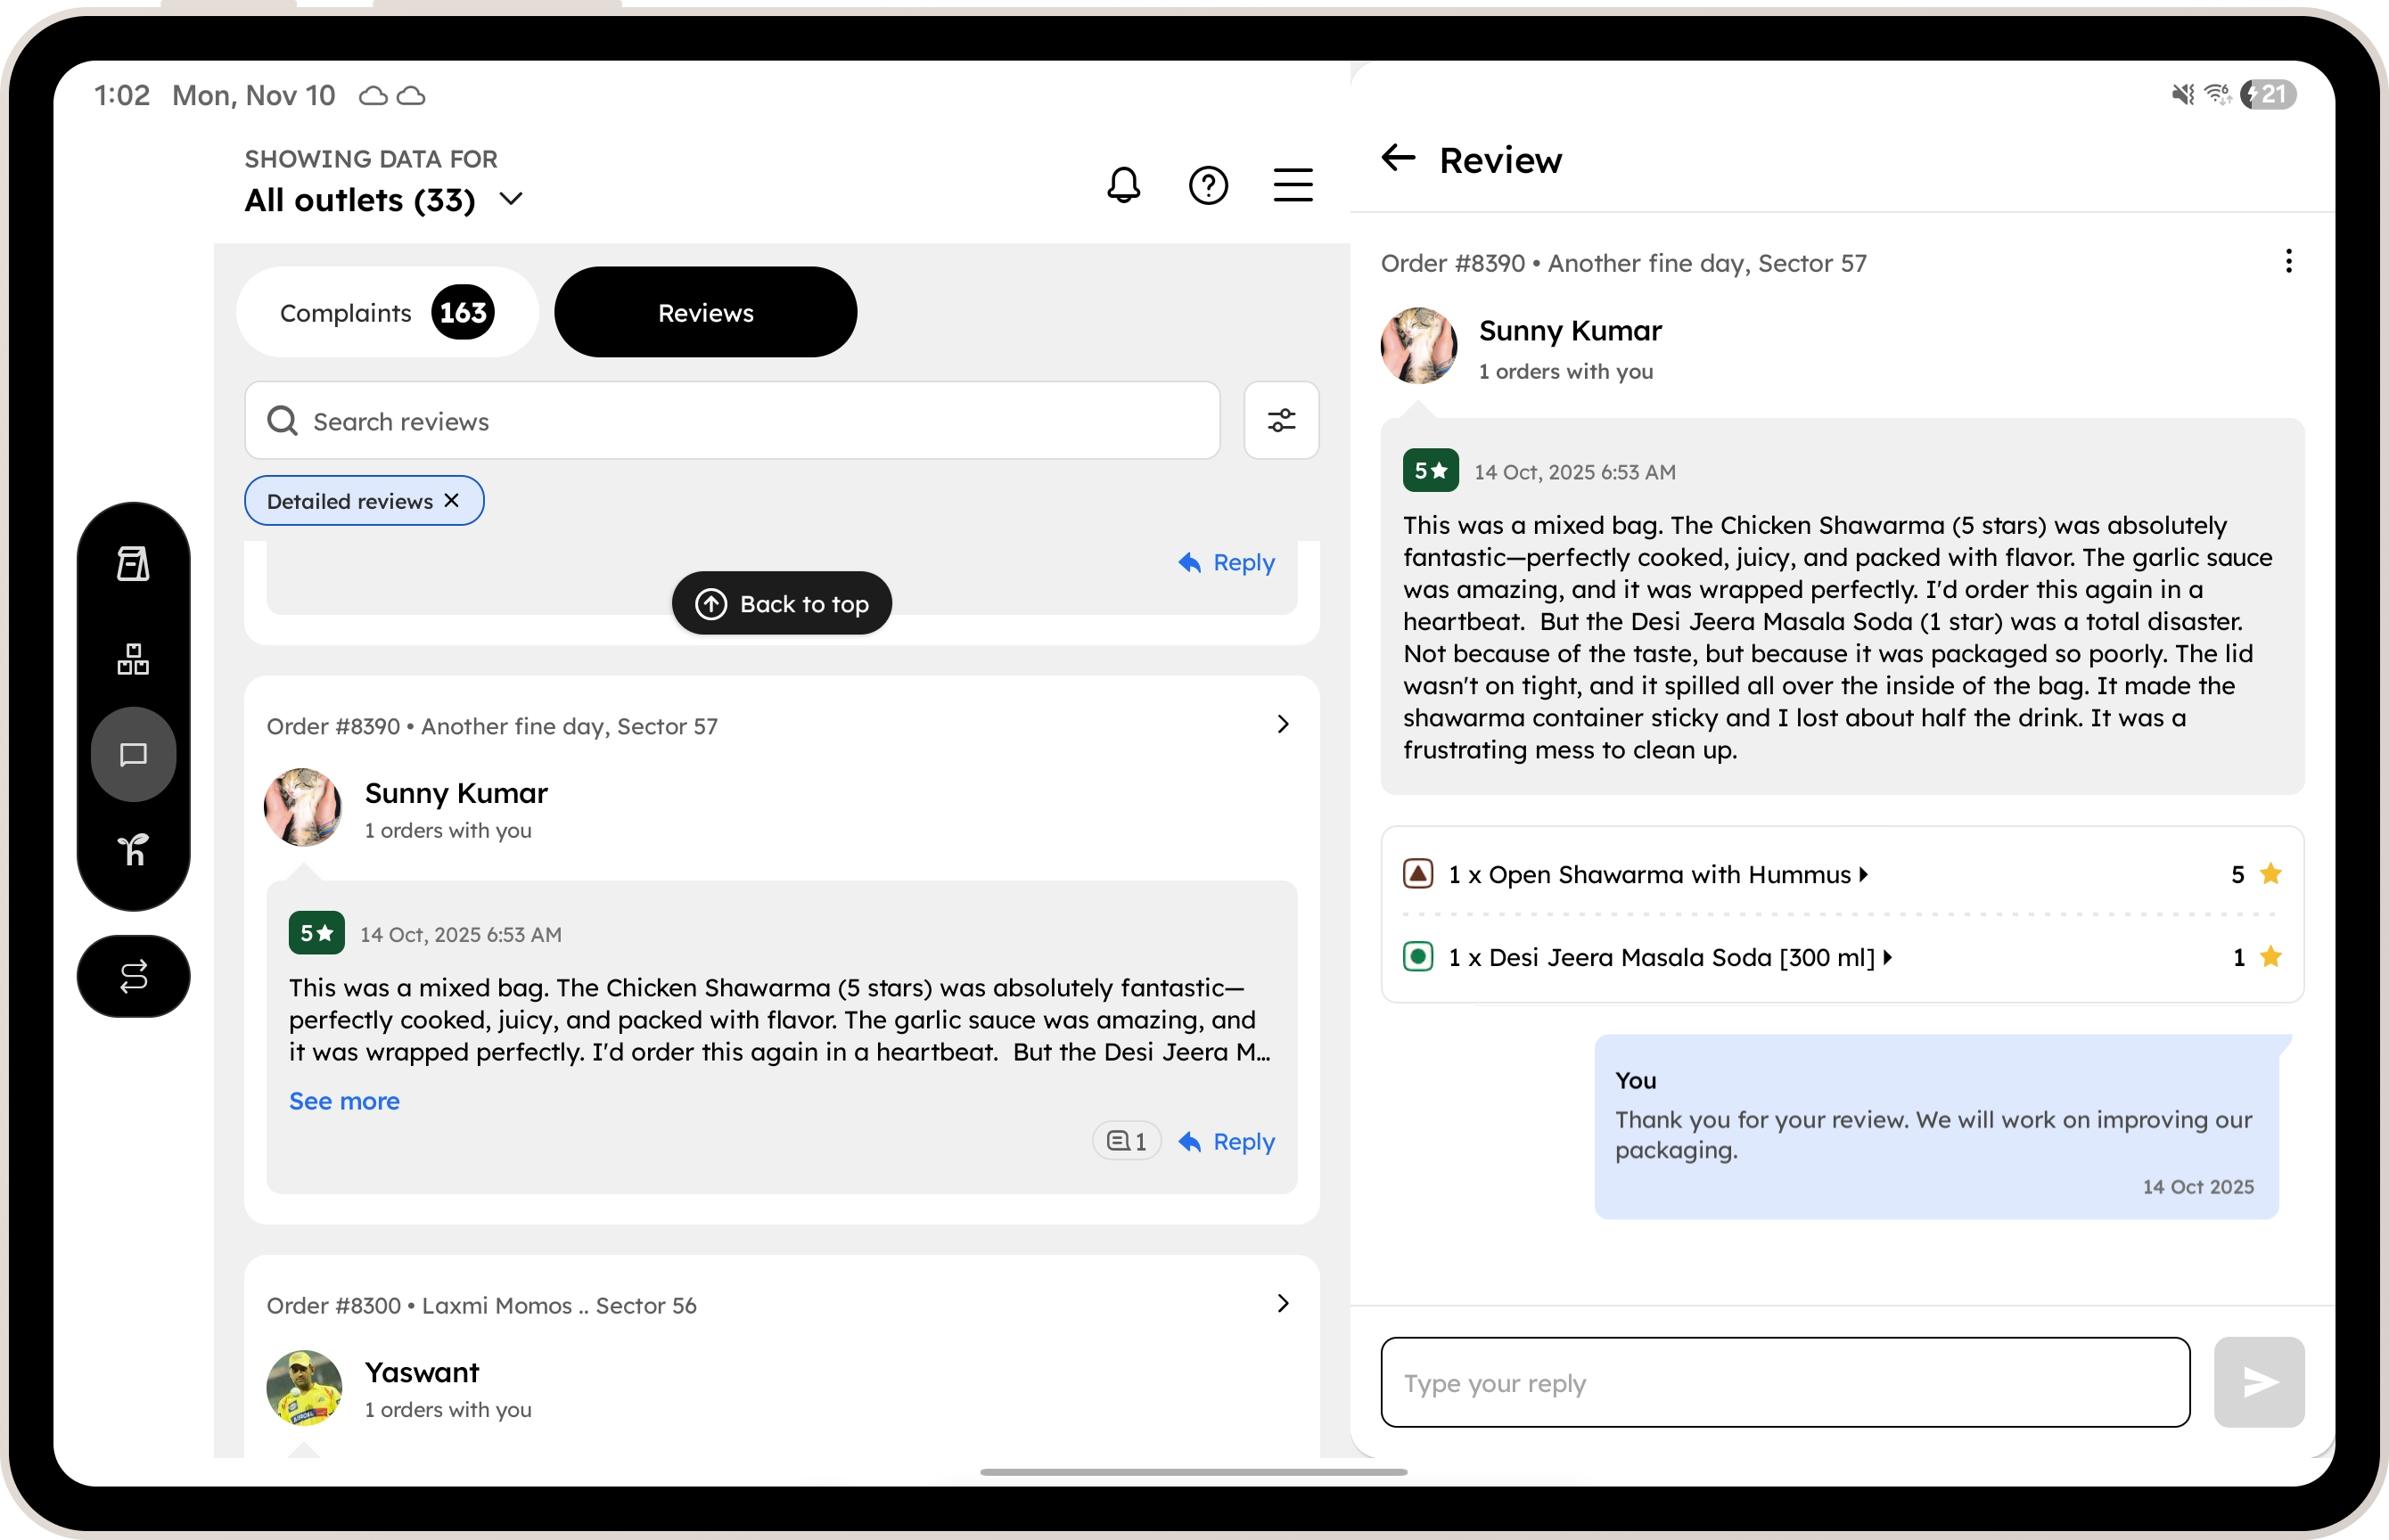Open the notifications bell
The image size is (2389, 1540).
tap(1123, 185)
